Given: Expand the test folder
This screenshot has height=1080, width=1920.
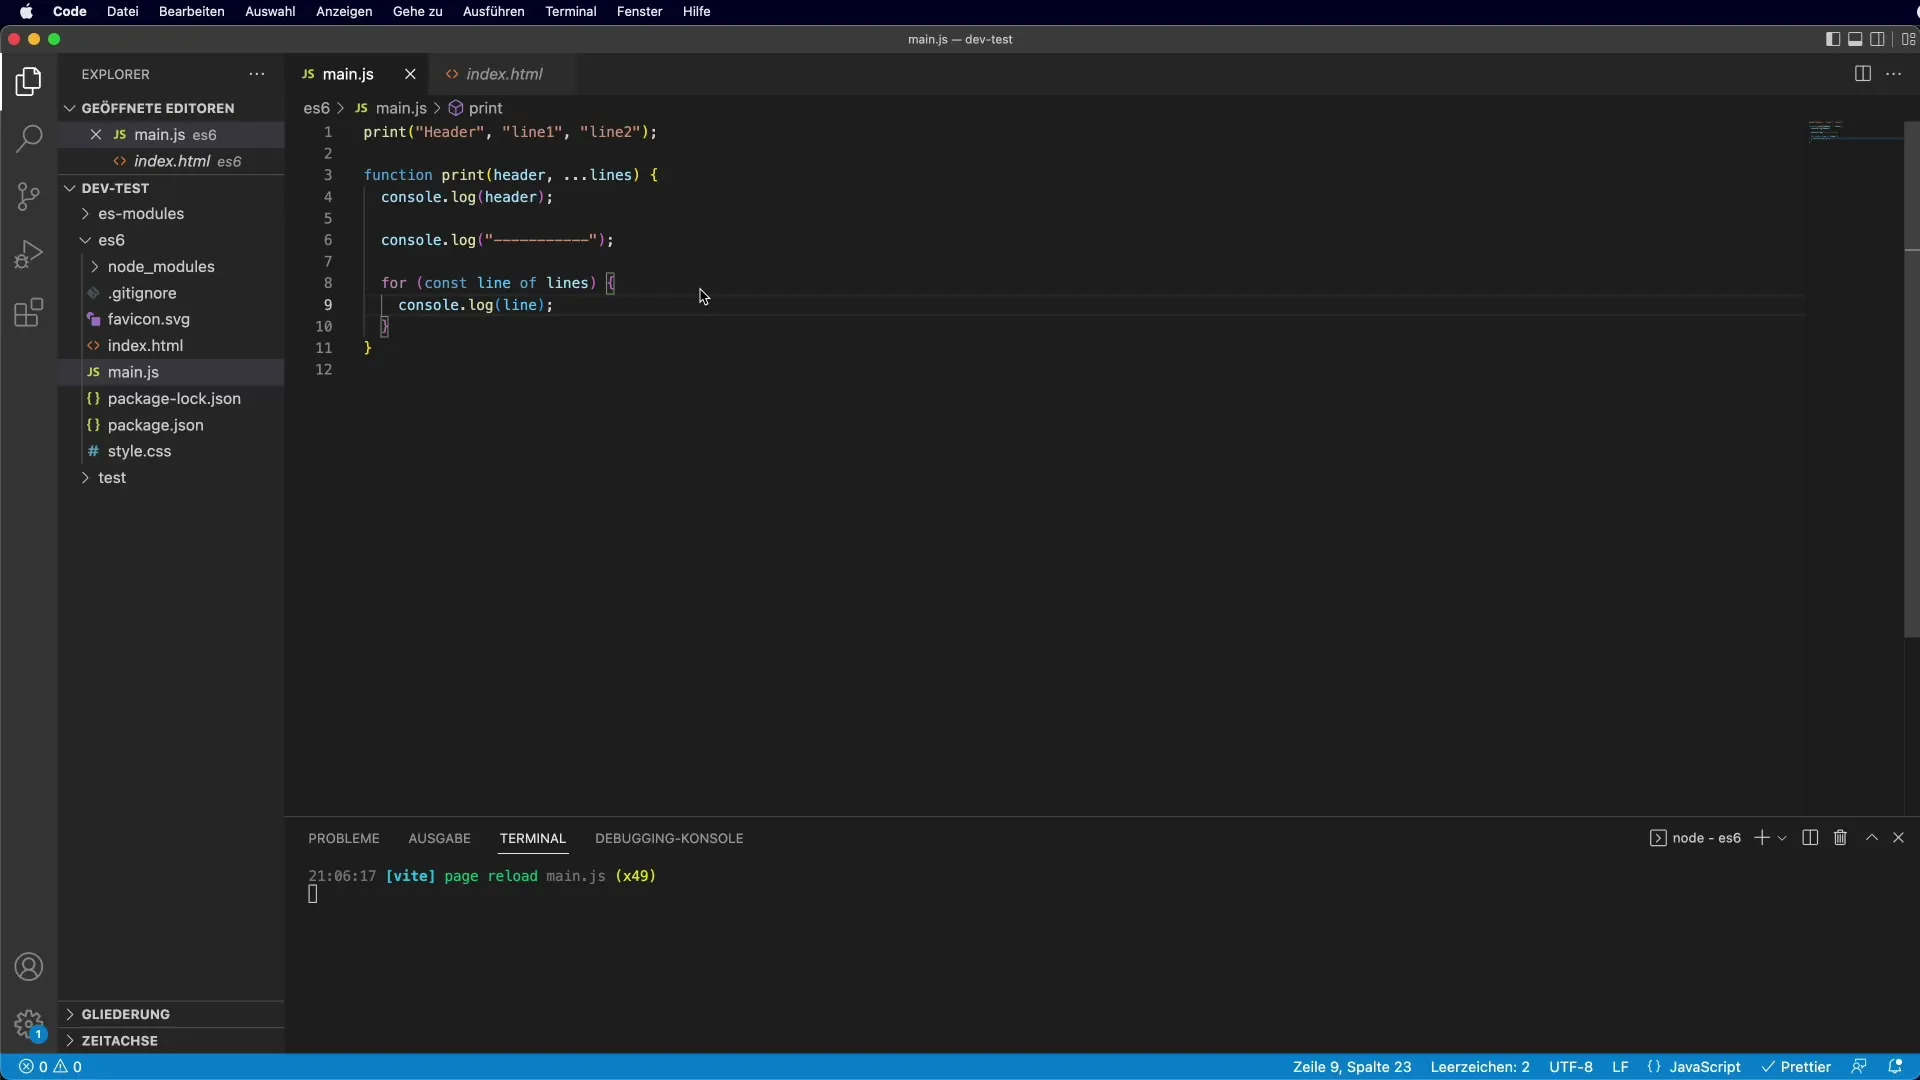Looking at the screenshot, I should point(171,478).
